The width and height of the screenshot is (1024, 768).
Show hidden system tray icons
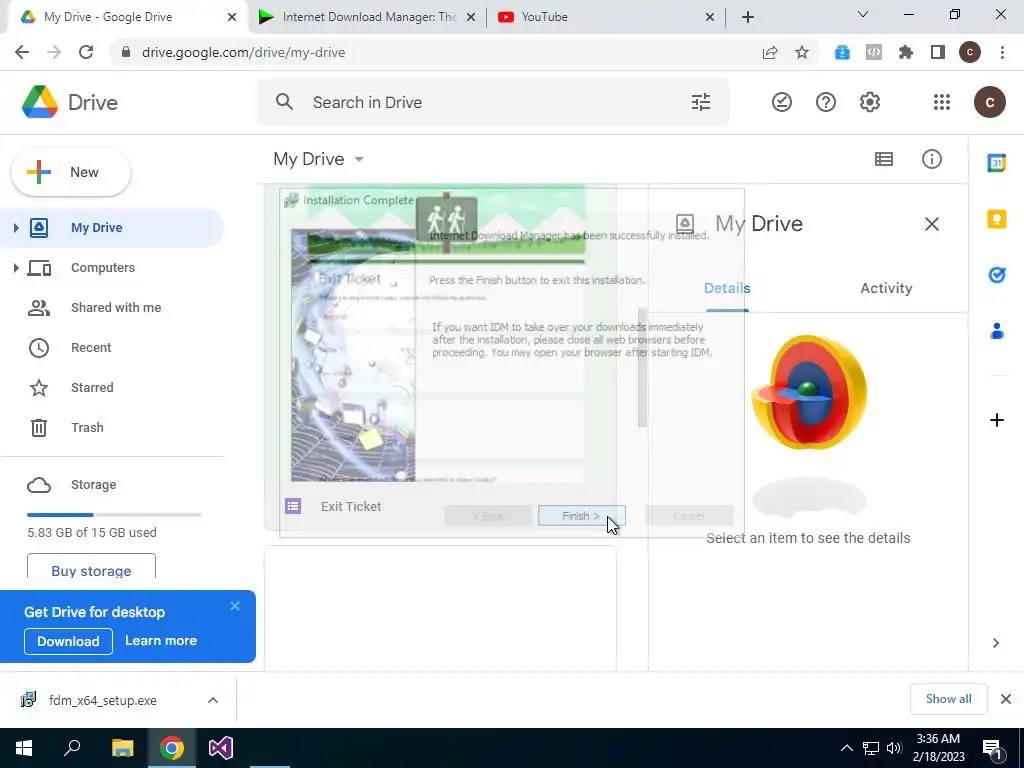click(x=846, y=748)
